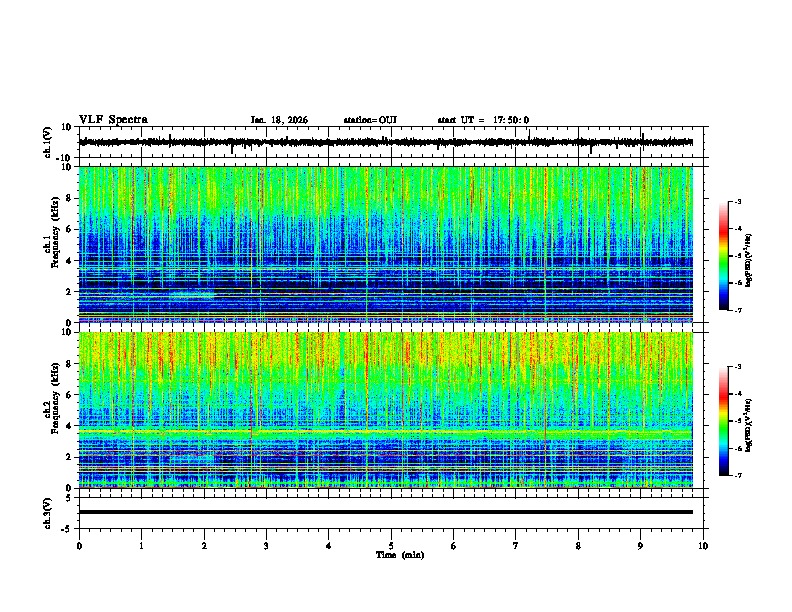Image resolution: width=792 pixels, height=612 pixels.
Task: Click the "8" kHz tick on ch.1 spectrogram
Action: click(70, 198)
